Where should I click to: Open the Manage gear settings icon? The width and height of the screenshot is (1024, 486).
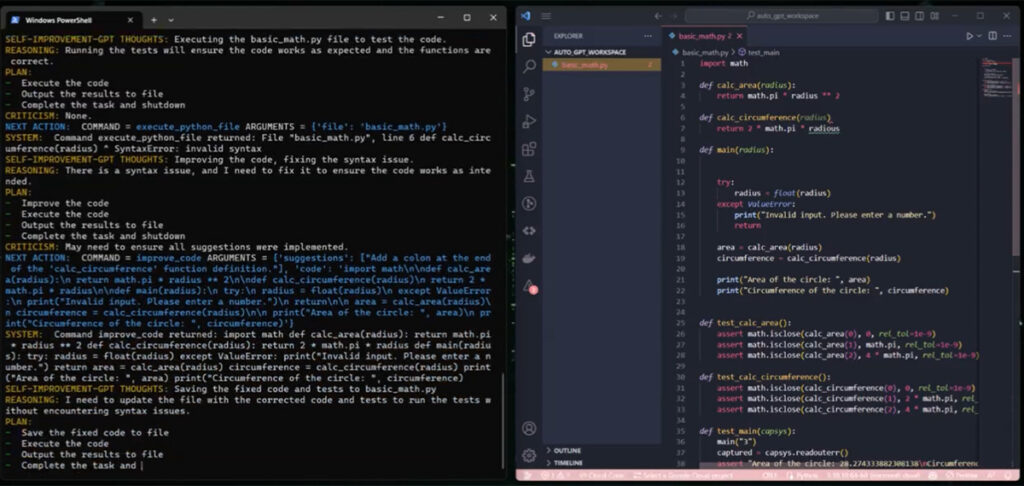pyautogui.click(x=529, y=455)
